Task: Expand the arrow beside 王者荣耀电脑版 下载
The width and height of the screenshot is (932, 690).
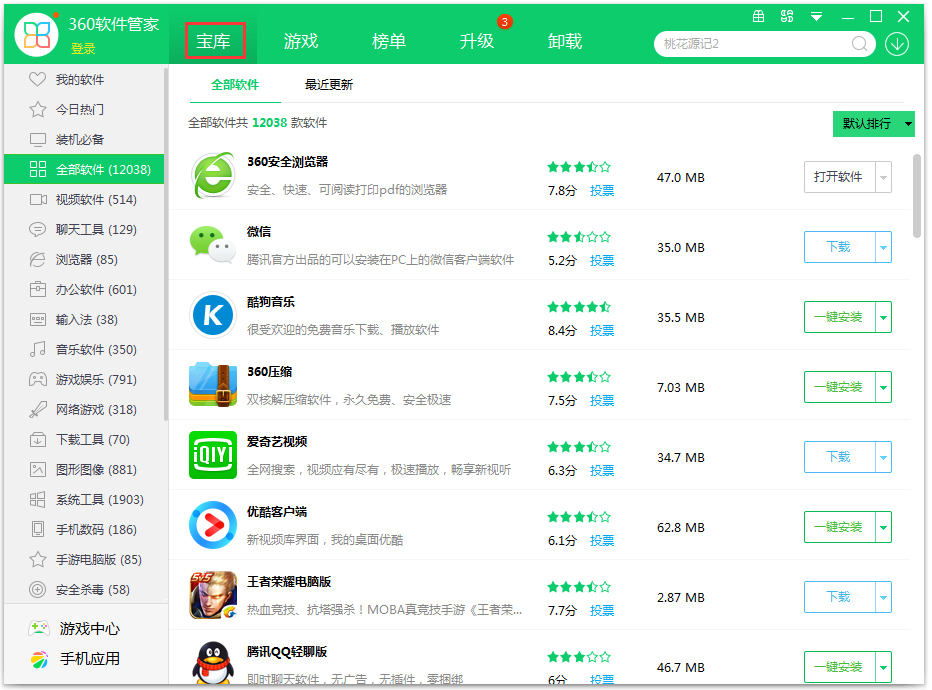Action: [883, 597]
